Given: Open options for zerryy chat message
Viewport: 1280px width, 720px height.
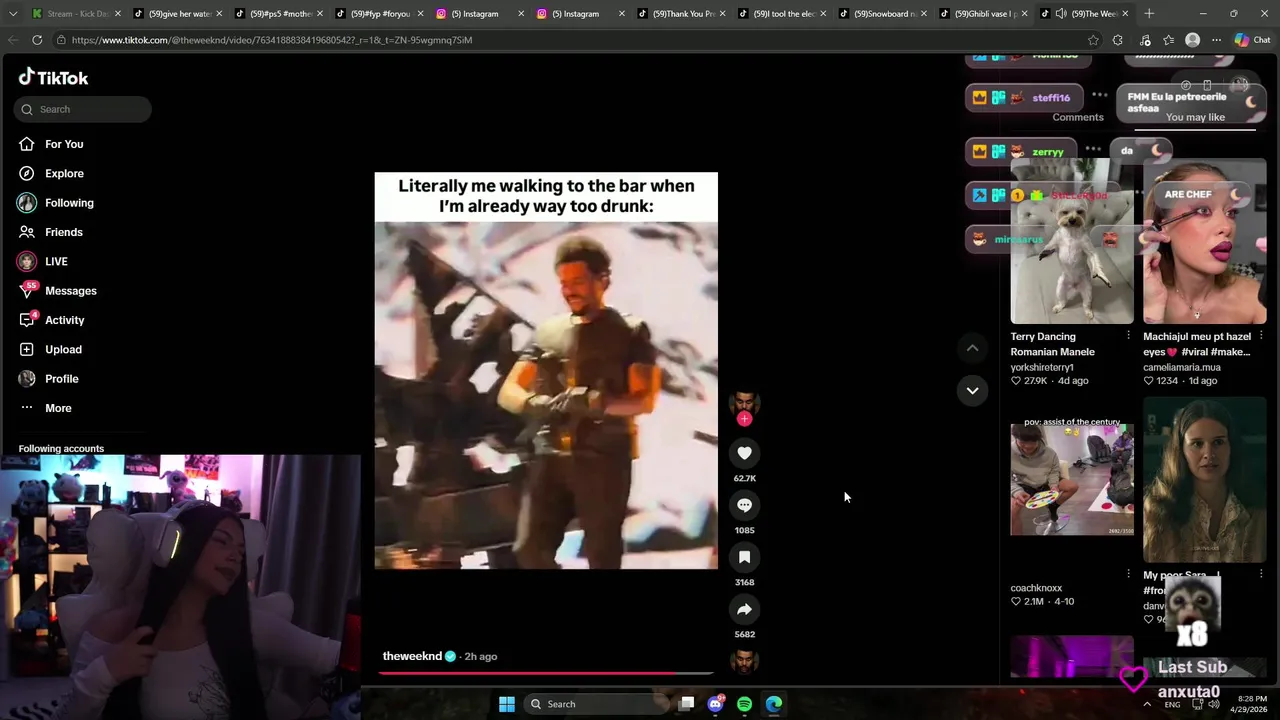Looking at the screenshot, I should point(1093,149).
